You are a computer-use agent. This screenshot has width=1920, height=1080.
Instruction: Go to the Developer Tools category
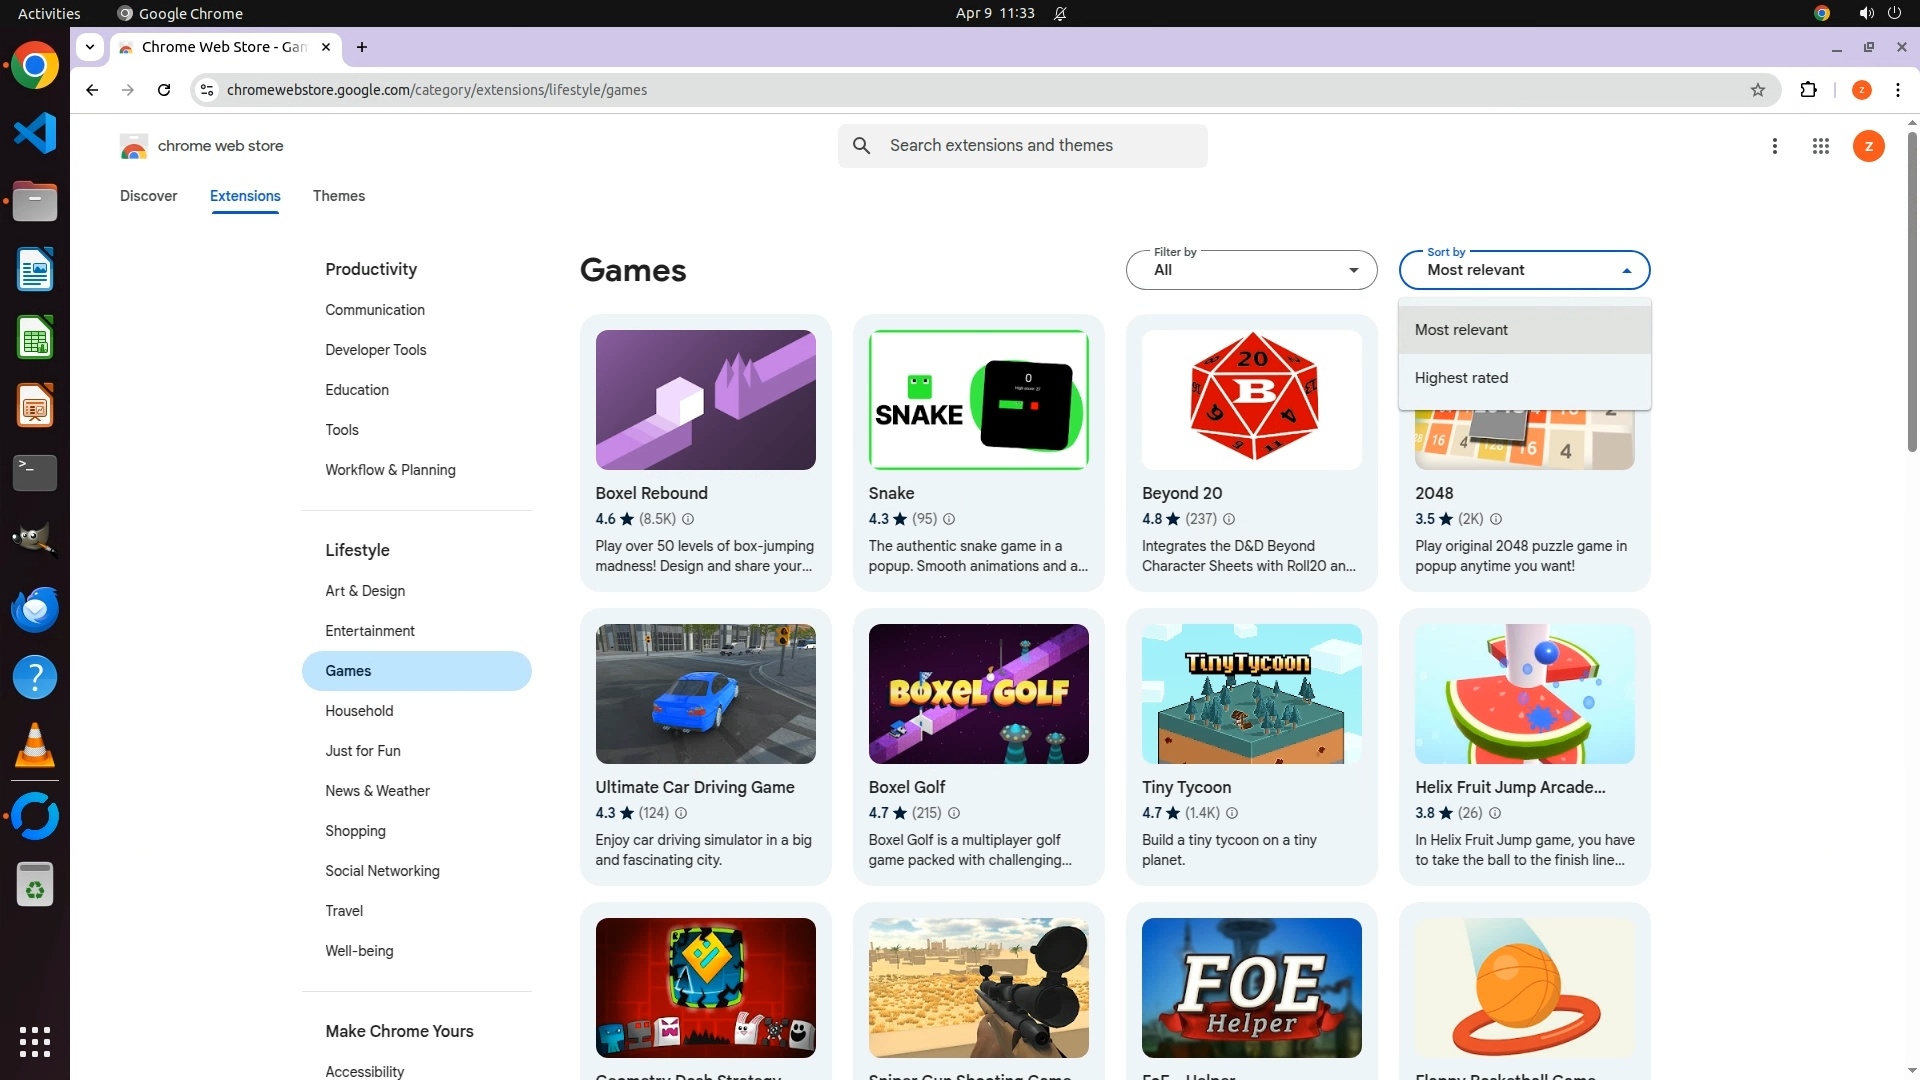pos(375,350)
